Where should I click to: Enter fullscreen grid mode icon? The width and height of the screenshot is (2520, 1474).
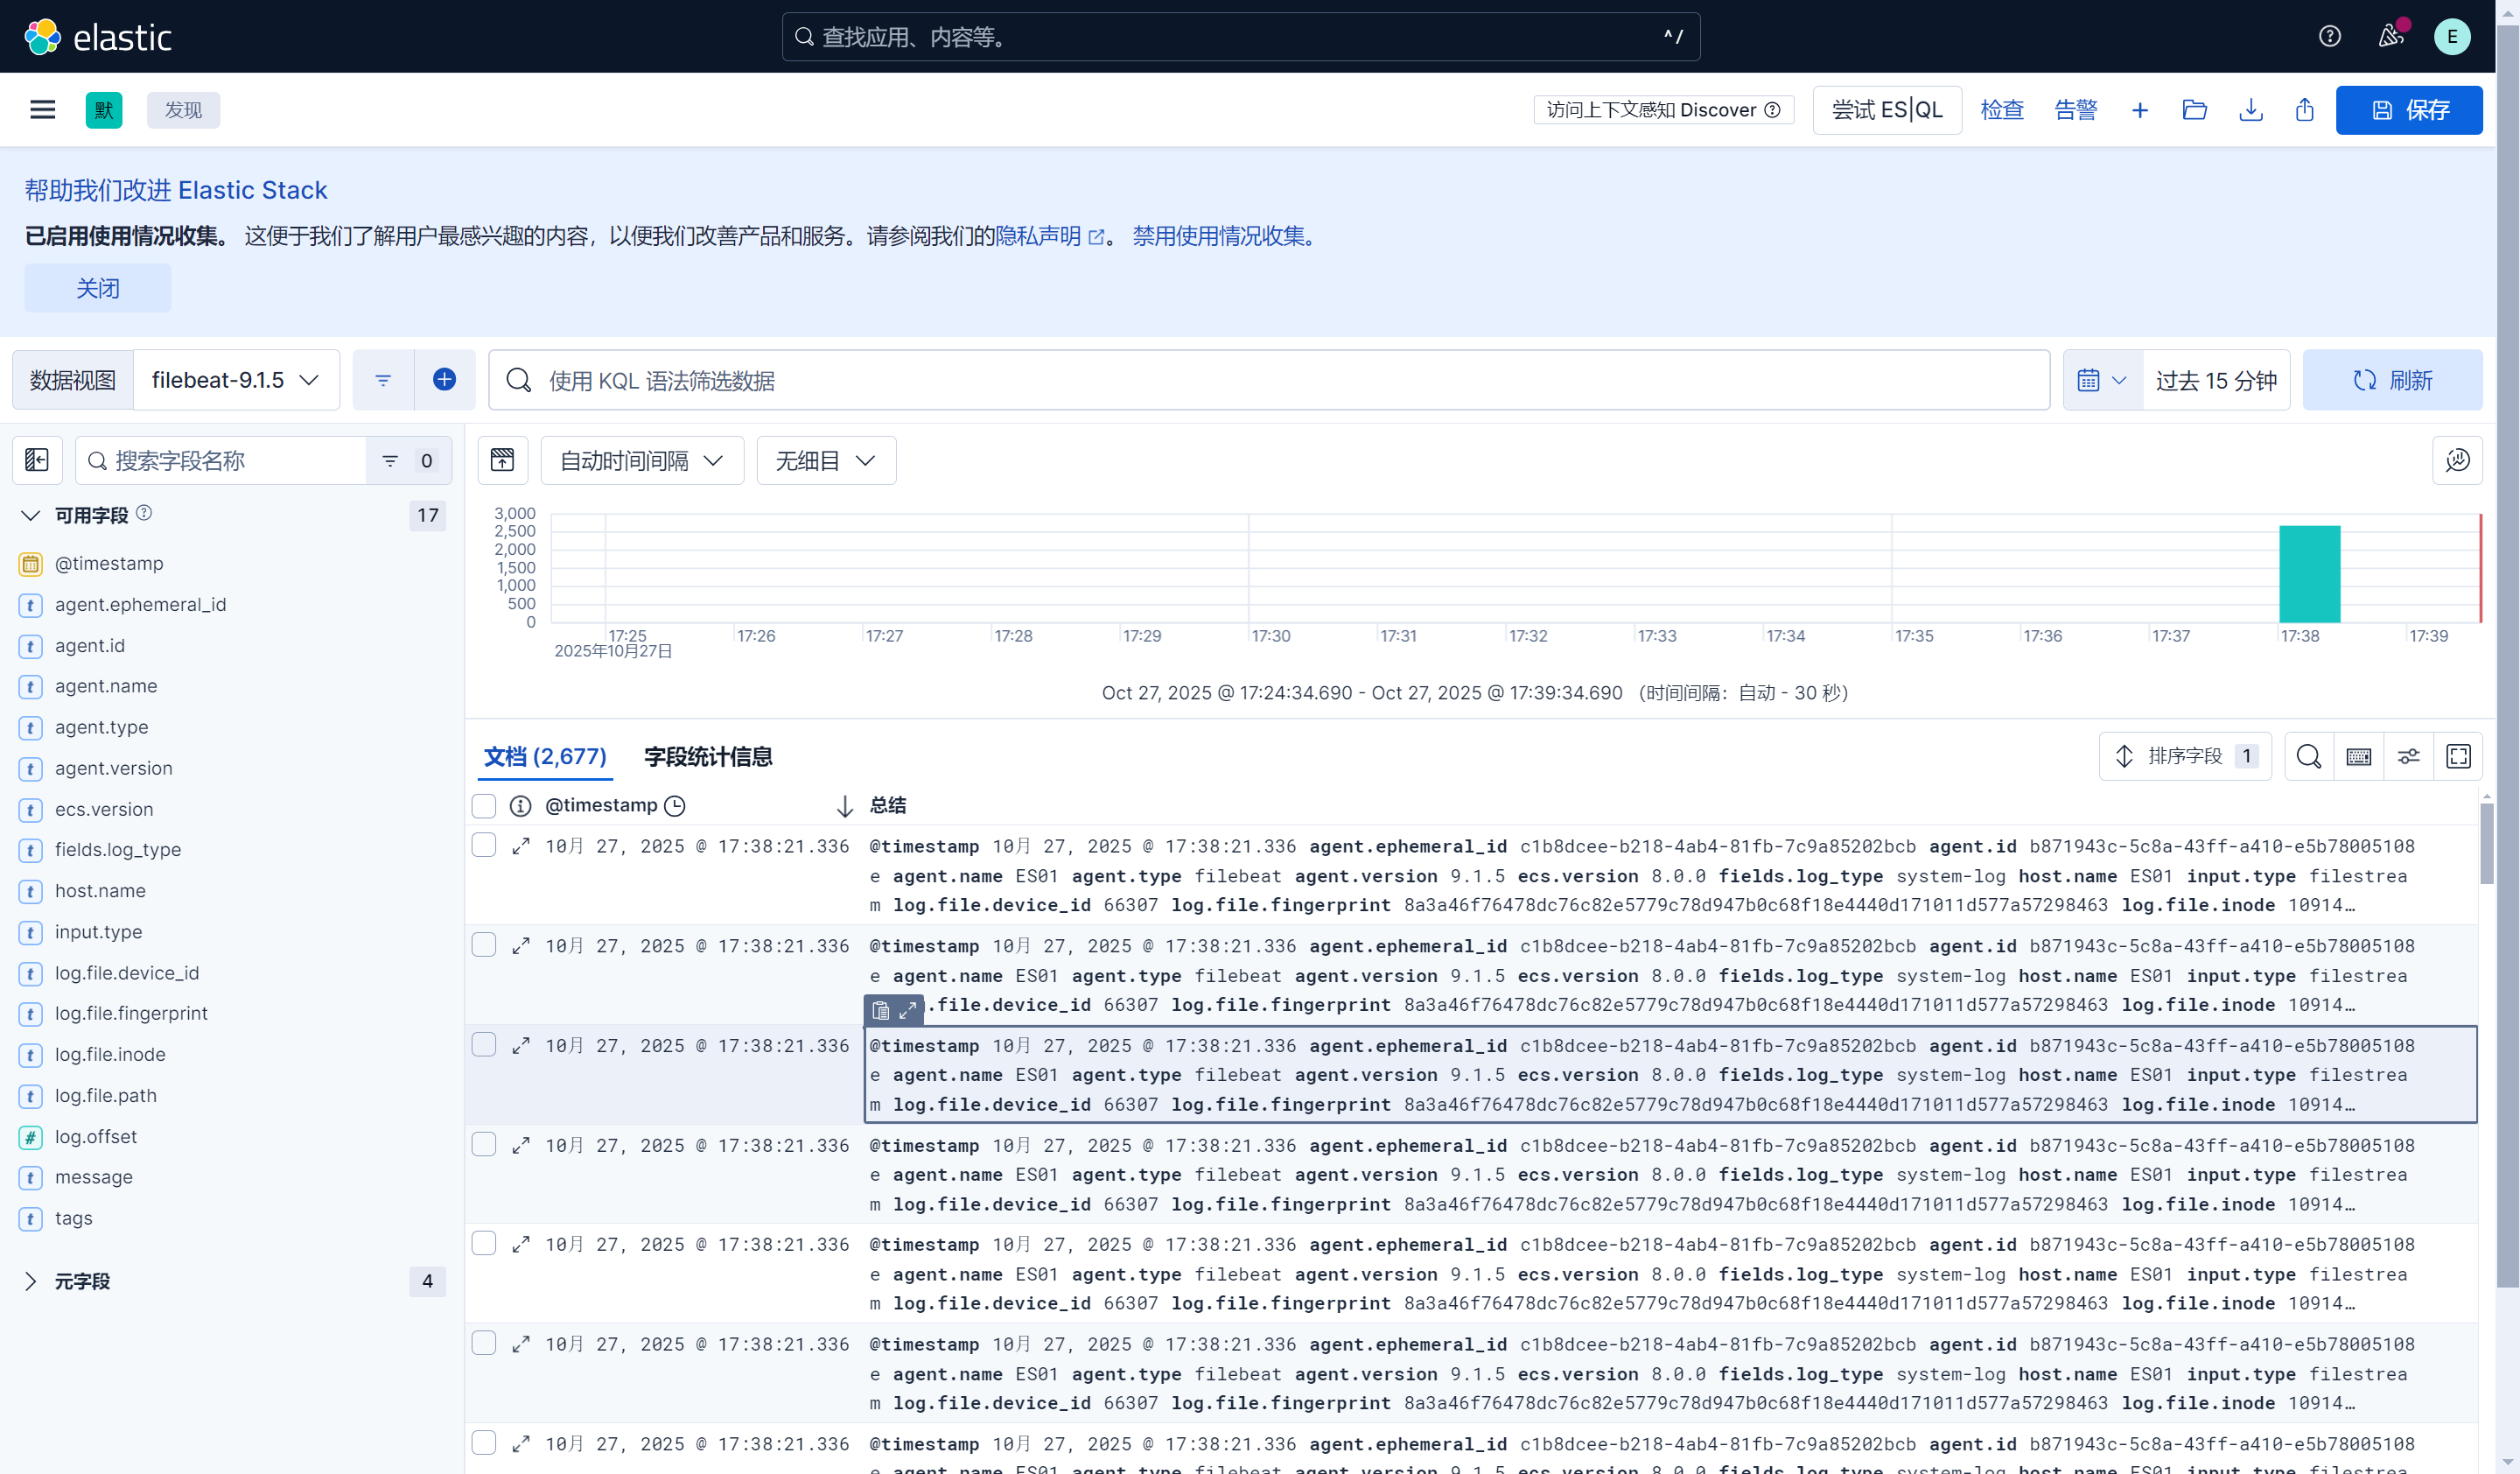[2458, 756]
